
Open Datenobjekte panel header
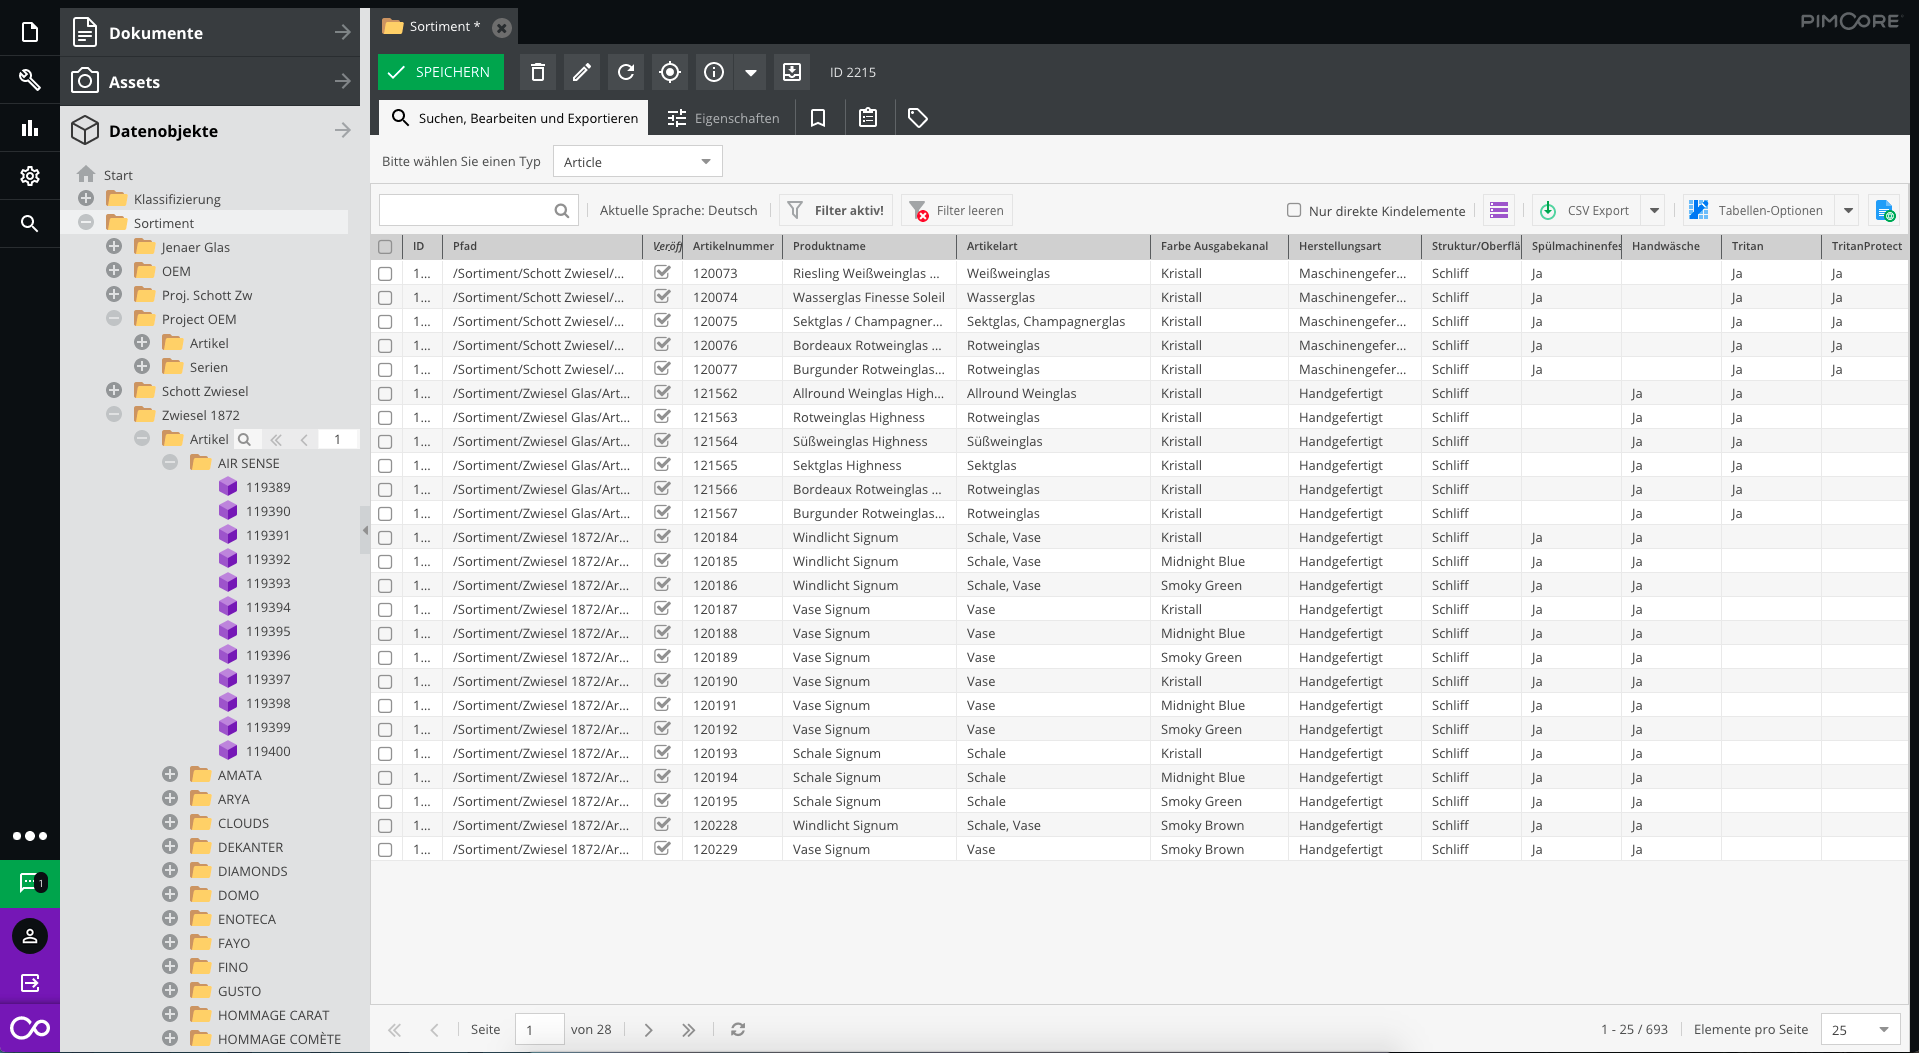[210, 131]
